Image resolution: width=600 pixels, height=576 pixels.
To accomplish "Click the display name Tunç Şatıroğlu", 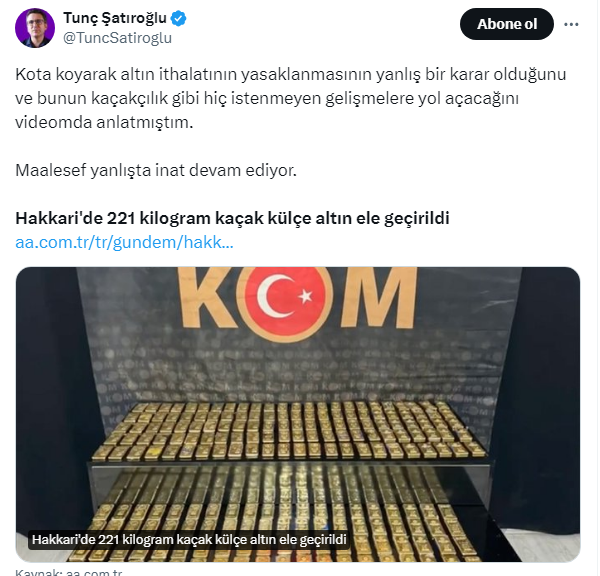I will tap(115, 18).
